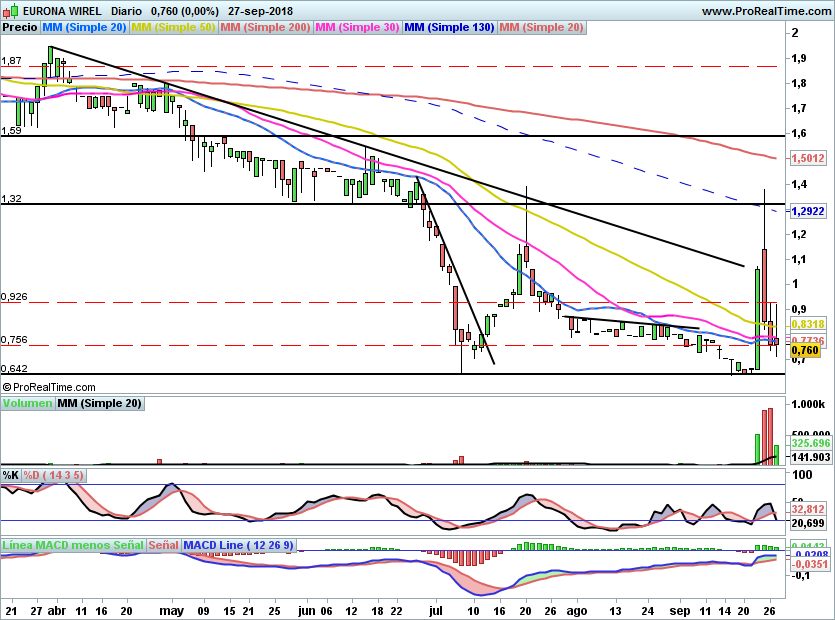Click the 1,2922 moving average value tag
The image size is (835, 620).
point(808,211)
